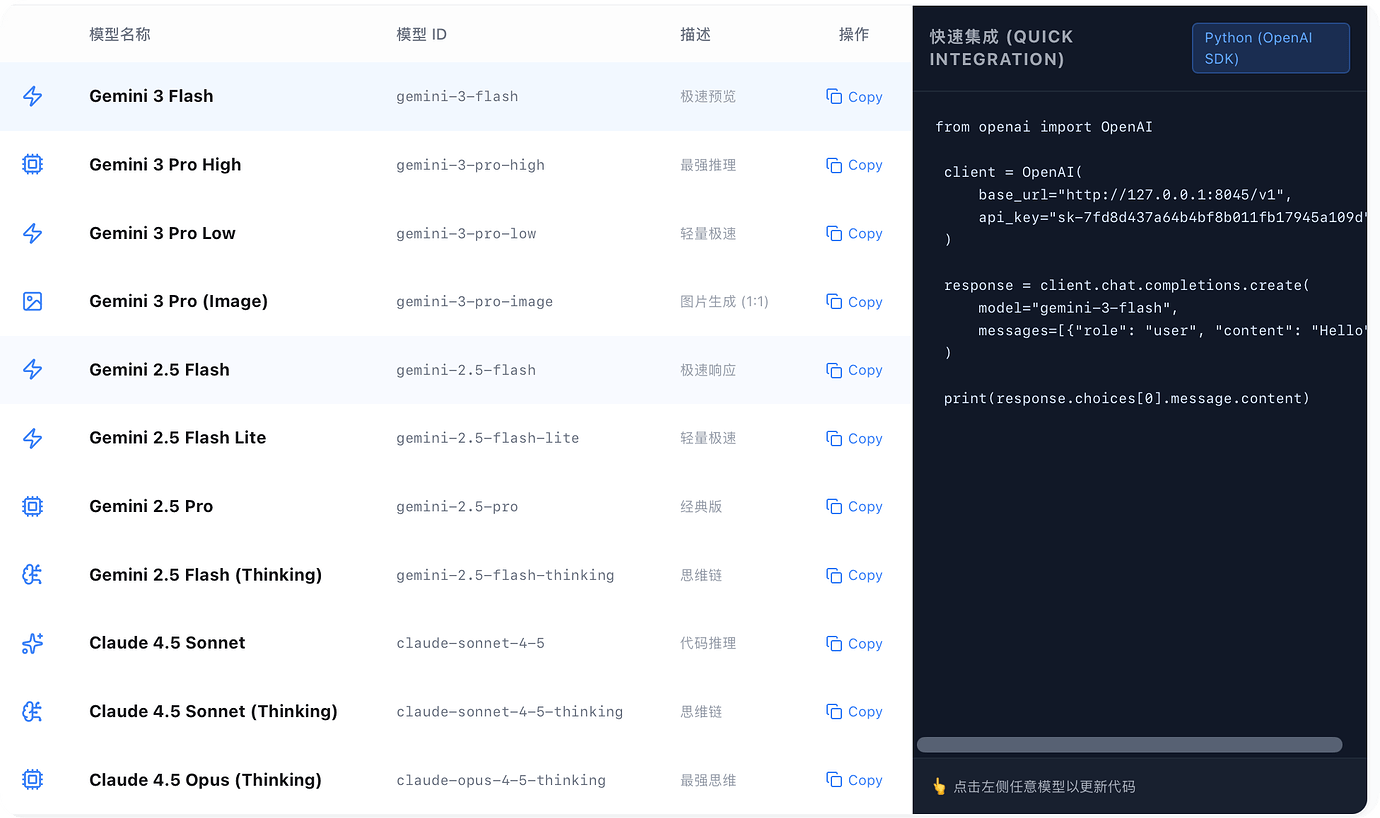Copy the gemini-2.5-pro model ID
Screen dimensions: 1380x818
coord(854,507)
